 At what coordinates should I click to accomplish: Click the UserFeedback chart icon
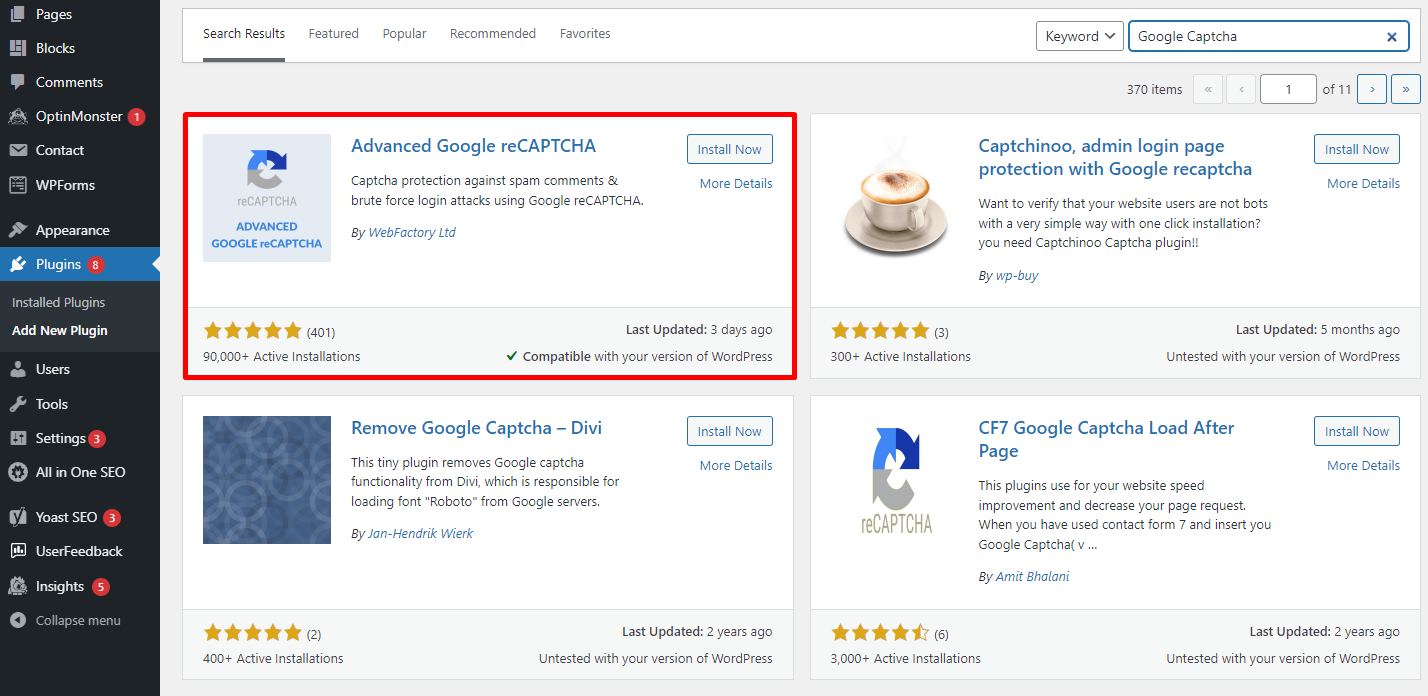[x=17, y=551]
